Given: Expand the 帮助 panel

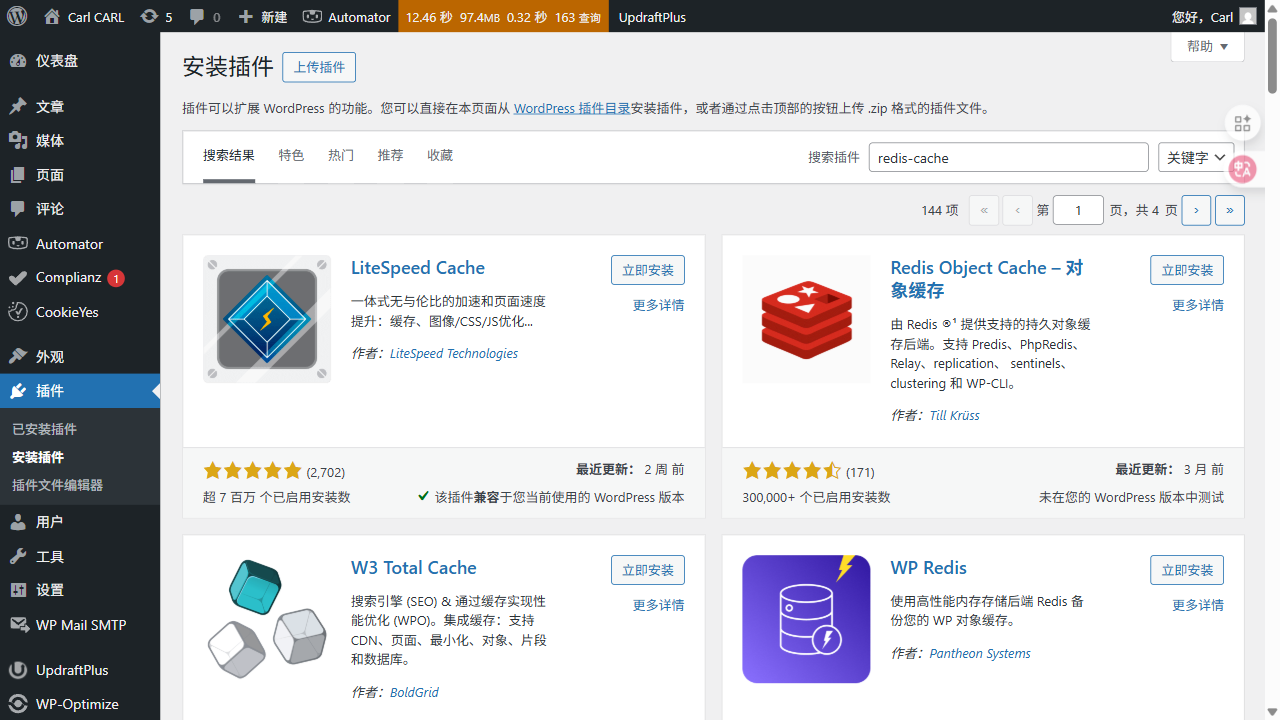Looking at the screenshot, I should (x=1206, y=46).
